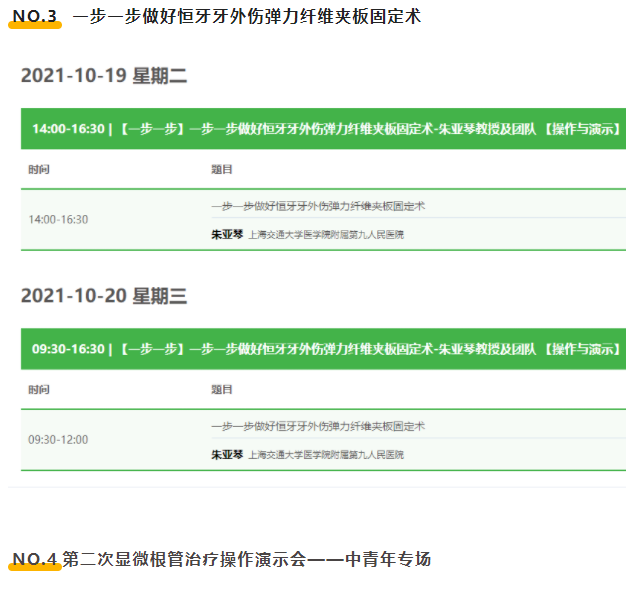The height and width of the screenshot is (596, 636).
Task: Click the NO.3 section number label
Action: point(34,17)
